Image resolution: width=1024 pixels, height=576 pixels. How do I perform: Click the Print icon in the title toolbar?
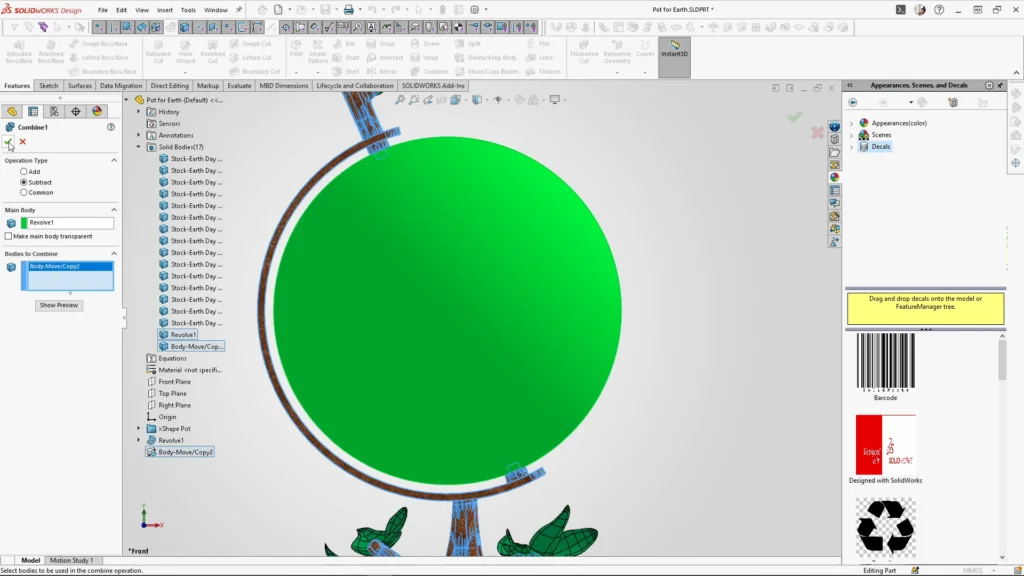click(349, 10)
